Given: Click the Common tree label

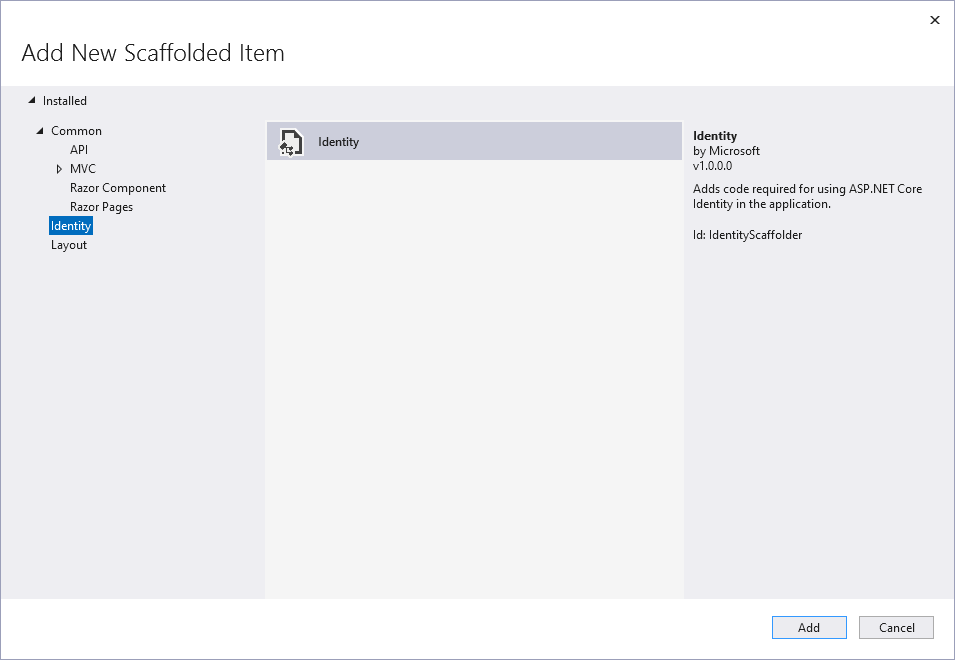Looking at the screenshot, I should tap(76, 131).
